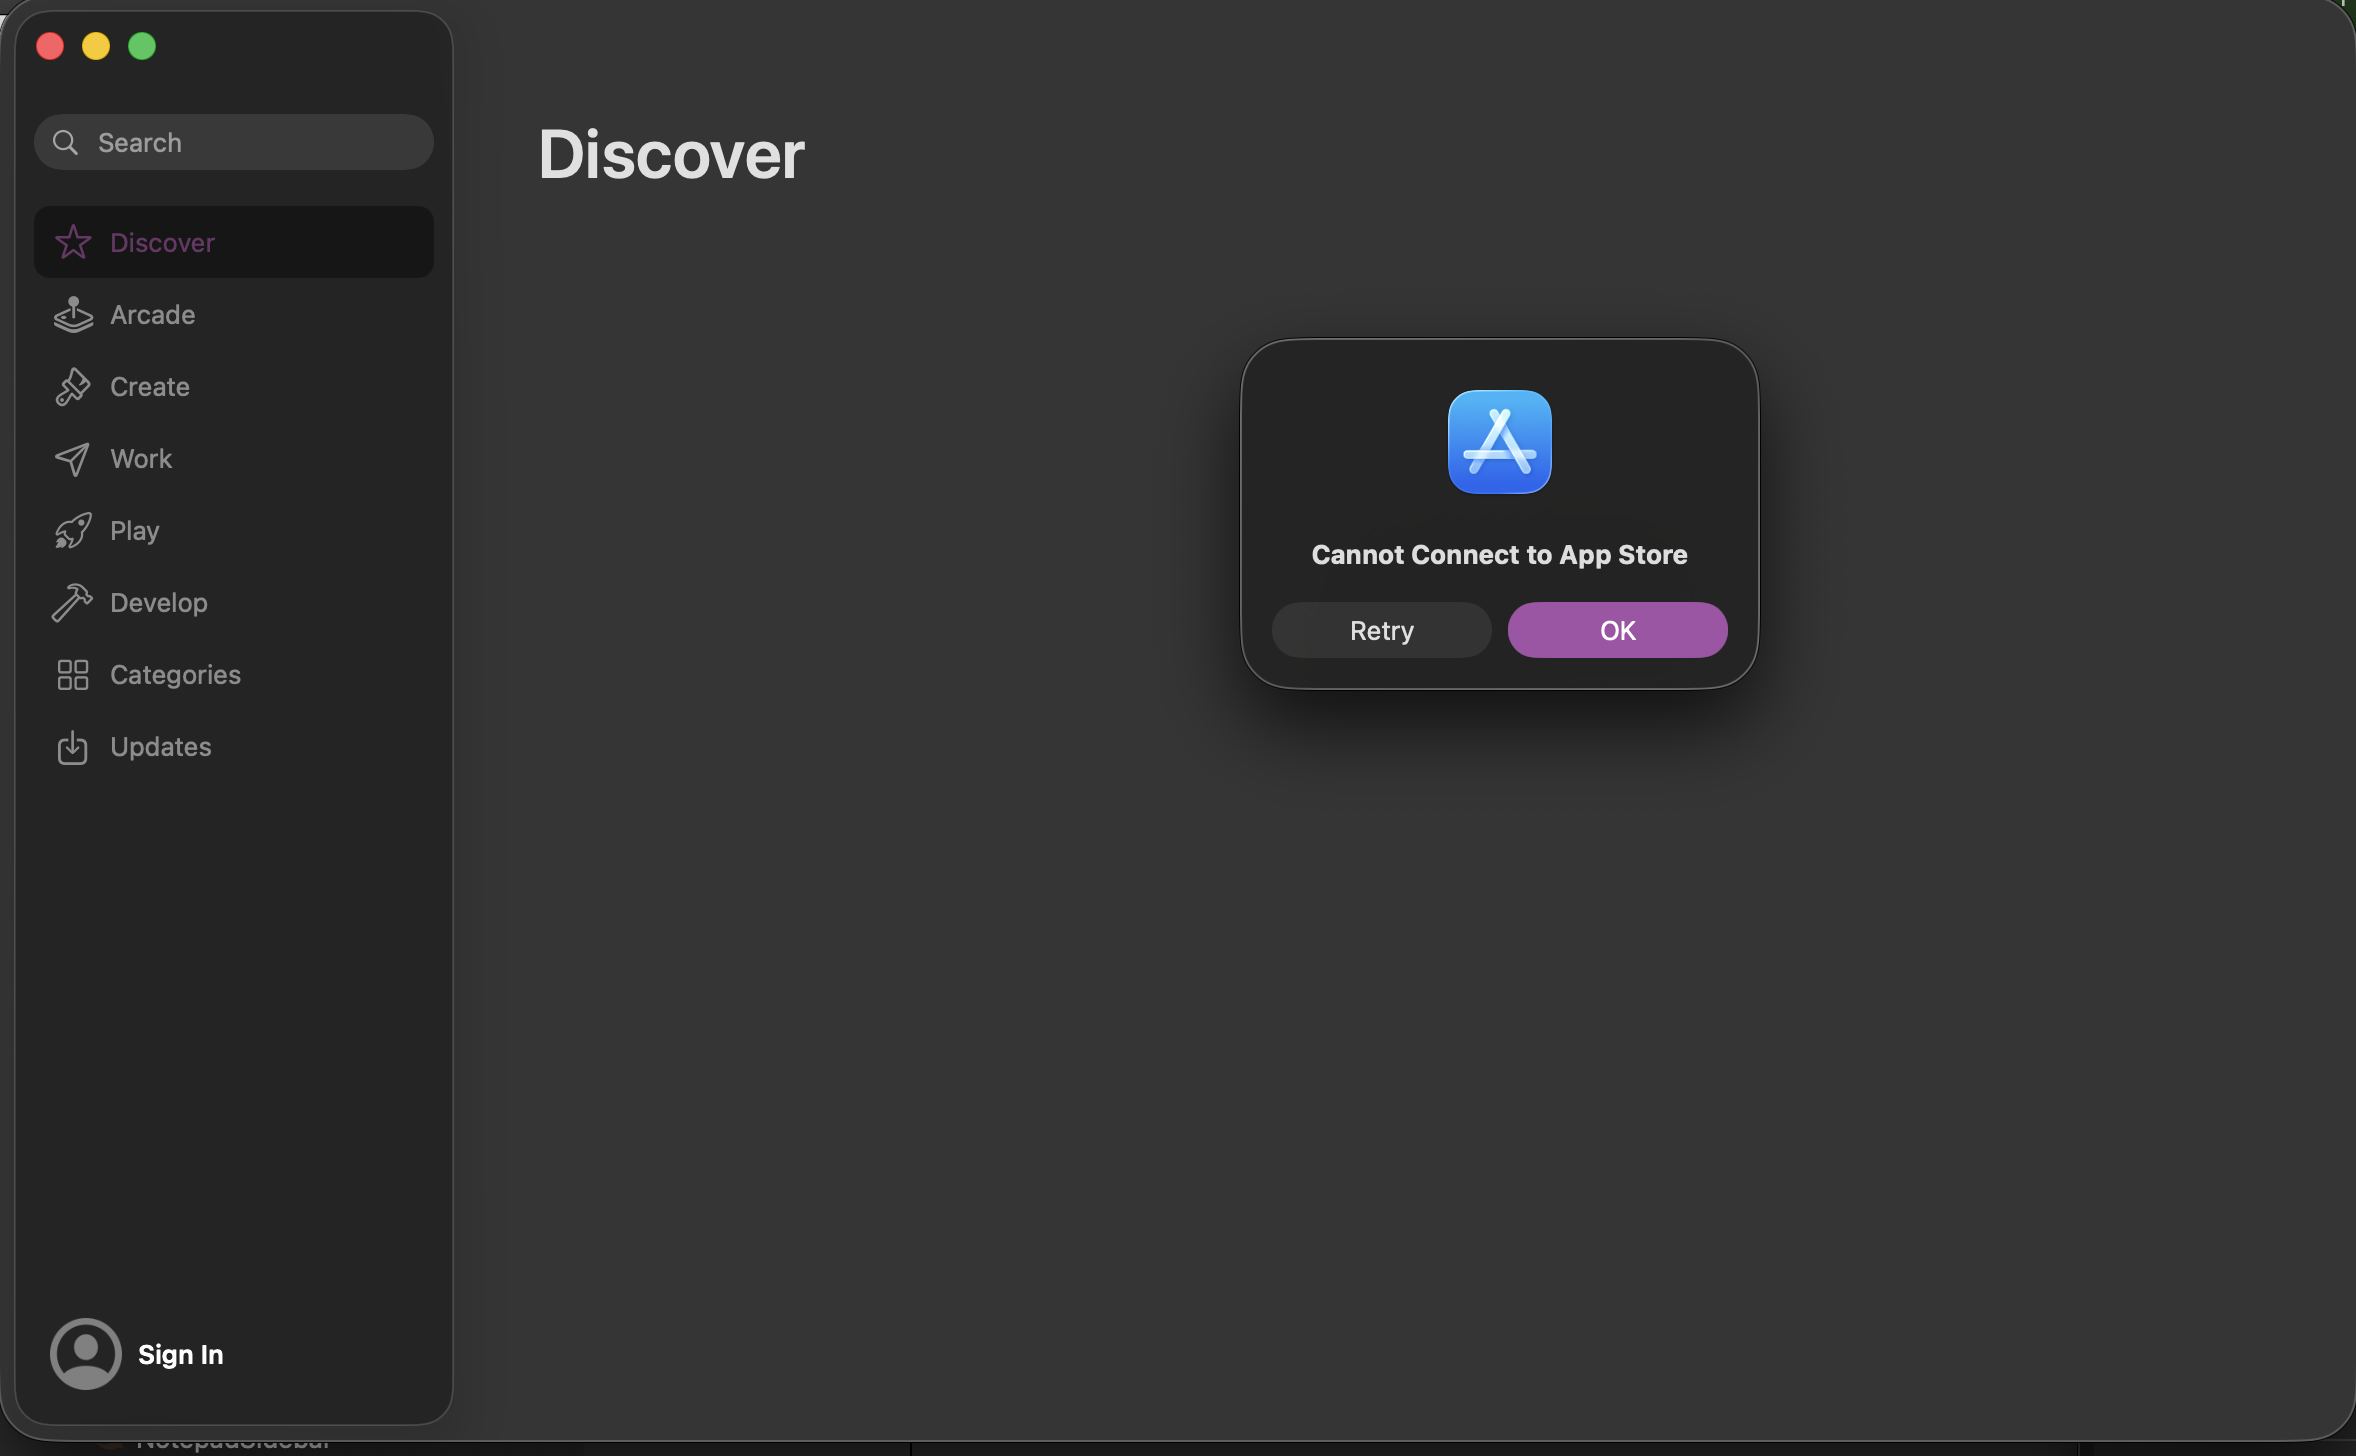Screen dimensions: 2356x1456
Task: Open the Sign In link
Action: coord(181,1354)
